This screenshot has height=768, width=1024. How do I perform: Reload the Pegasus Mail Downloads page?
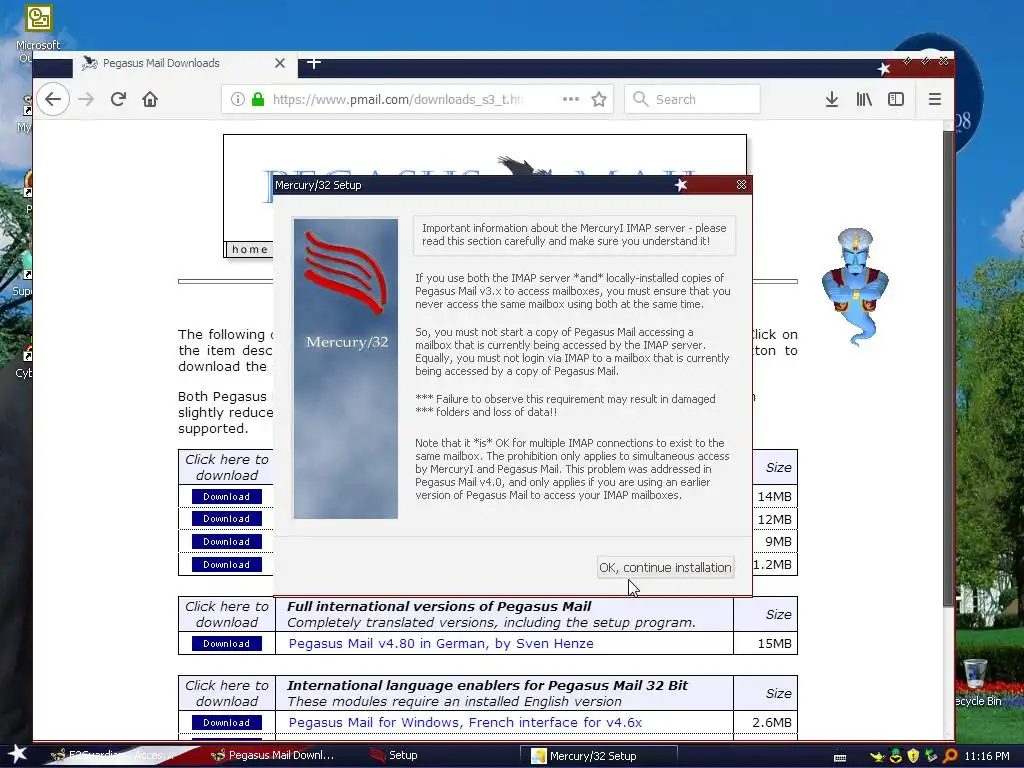click(x=118, y=99)
